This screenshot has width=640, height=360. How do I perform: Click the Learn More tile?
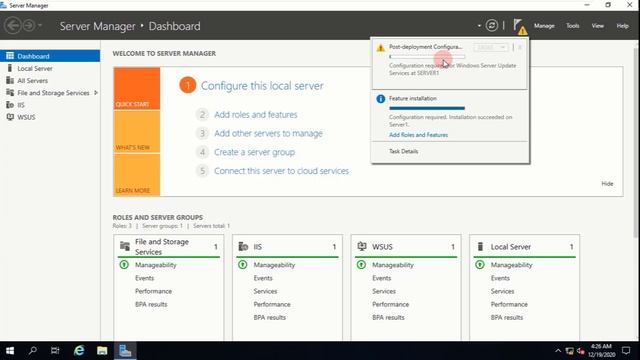[x=137, y=175]
